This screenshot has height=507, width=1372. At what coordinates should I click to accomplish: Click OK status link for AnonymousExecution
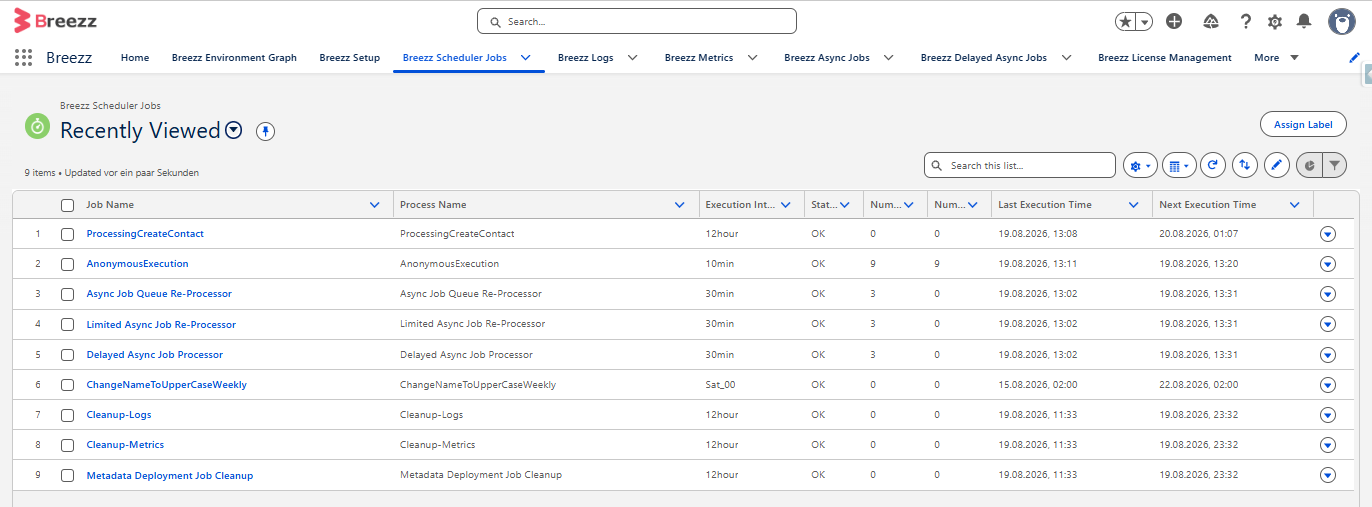coord(818,264)
